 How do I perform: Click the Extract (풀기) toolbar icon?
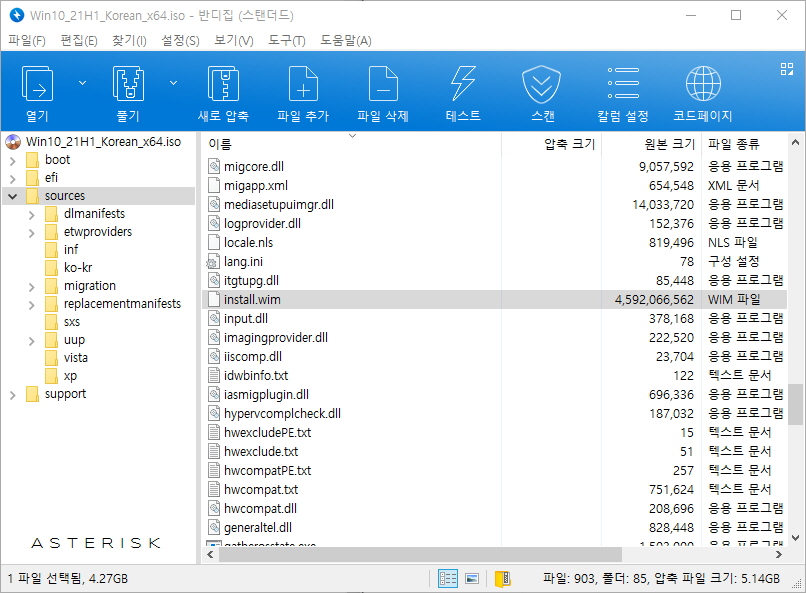pos(128,84)
